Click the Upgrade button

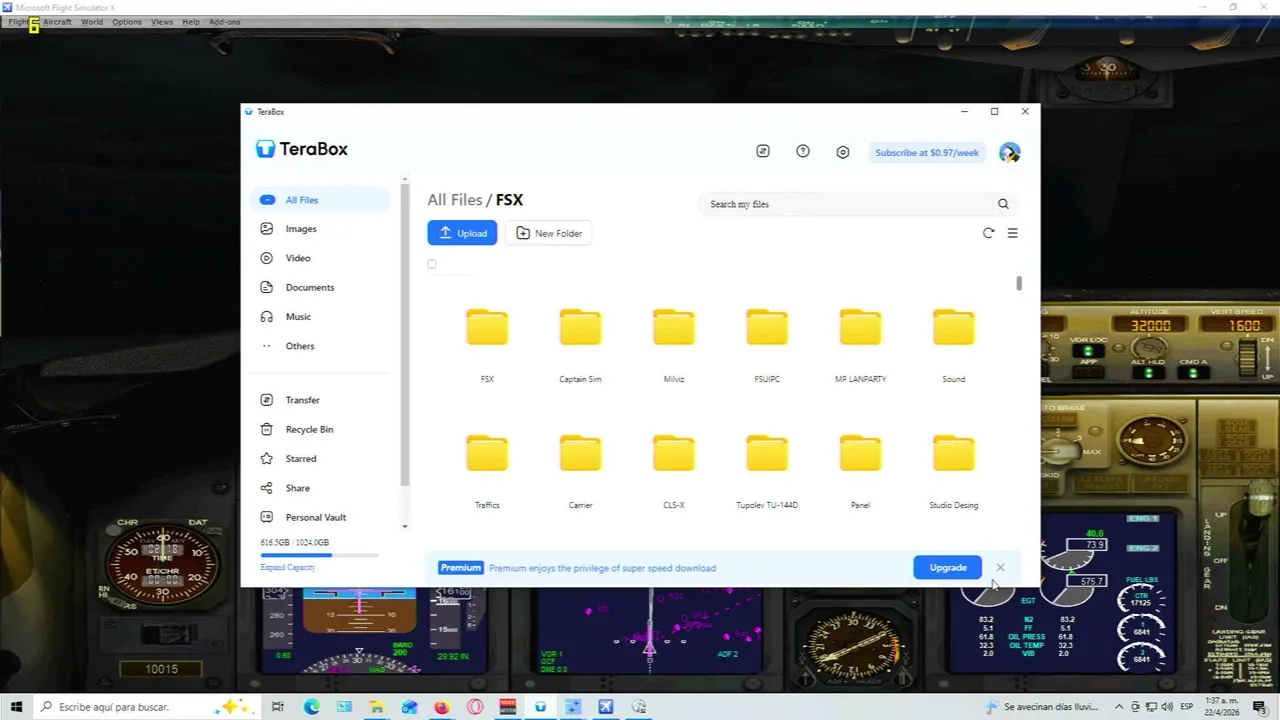coord(947,568)
